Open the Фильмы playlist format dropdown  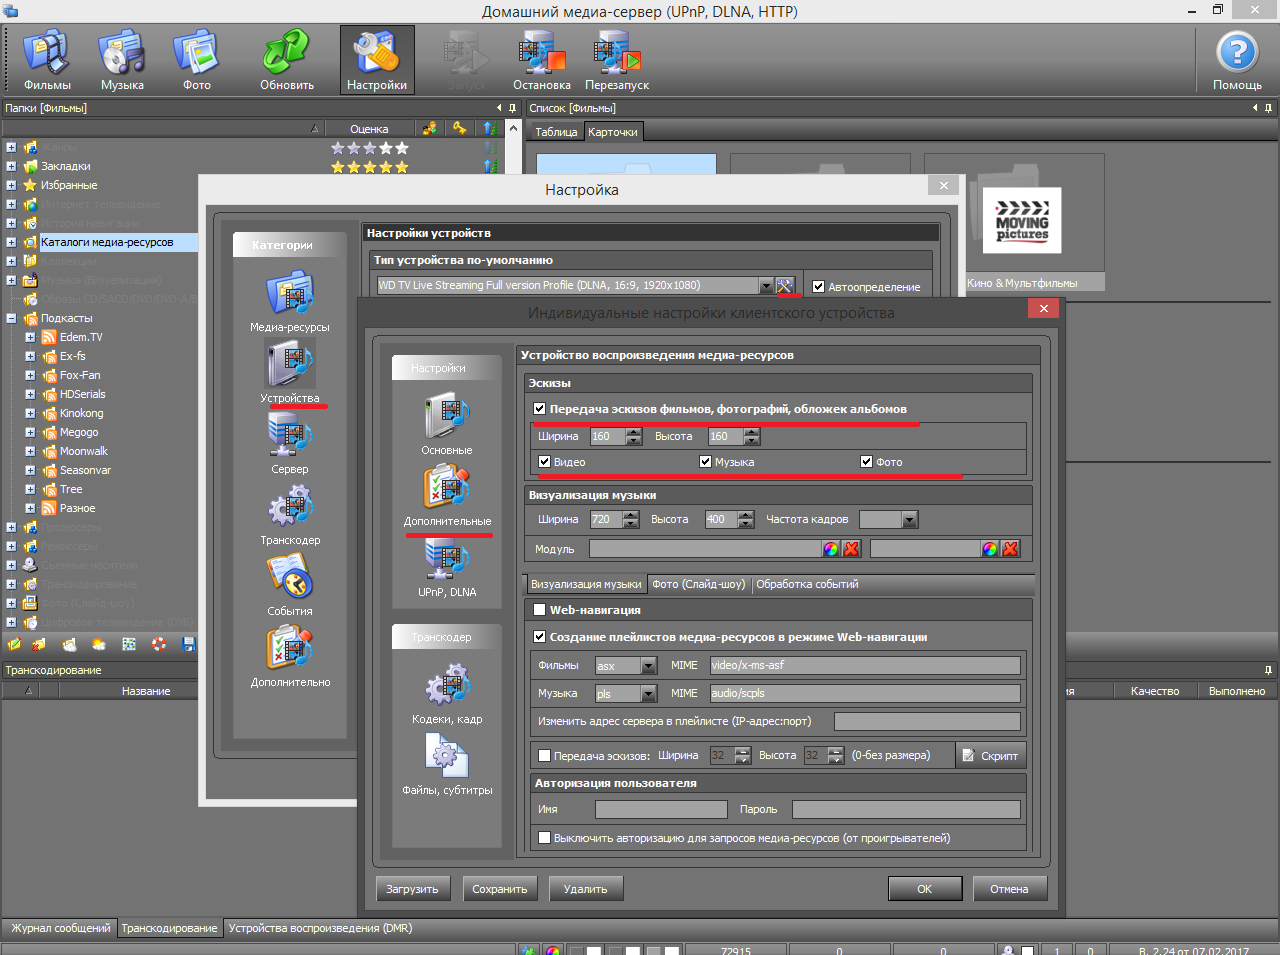pyautogui.click(x=648, y=666)
